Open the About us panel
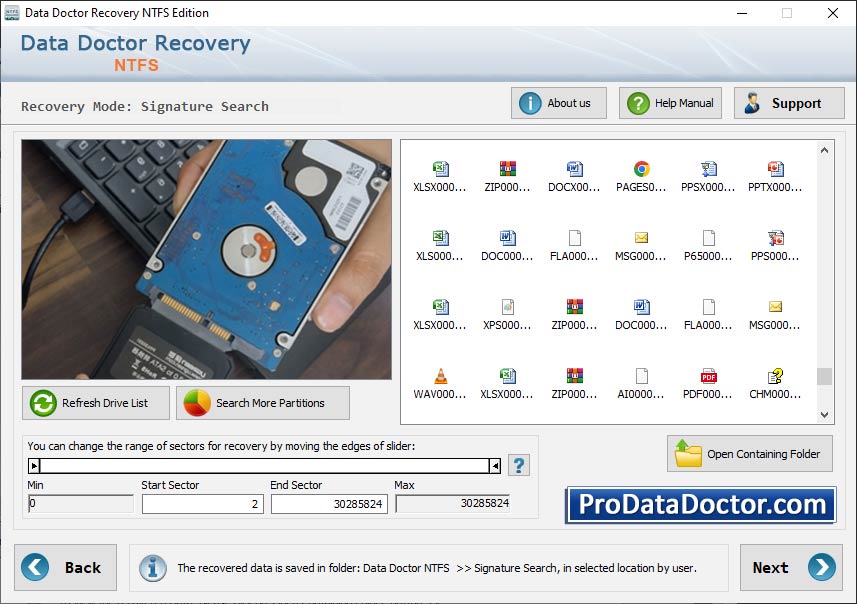Viewport: 857px width, 604px height. pyautogui.click(x=558, y=102)
